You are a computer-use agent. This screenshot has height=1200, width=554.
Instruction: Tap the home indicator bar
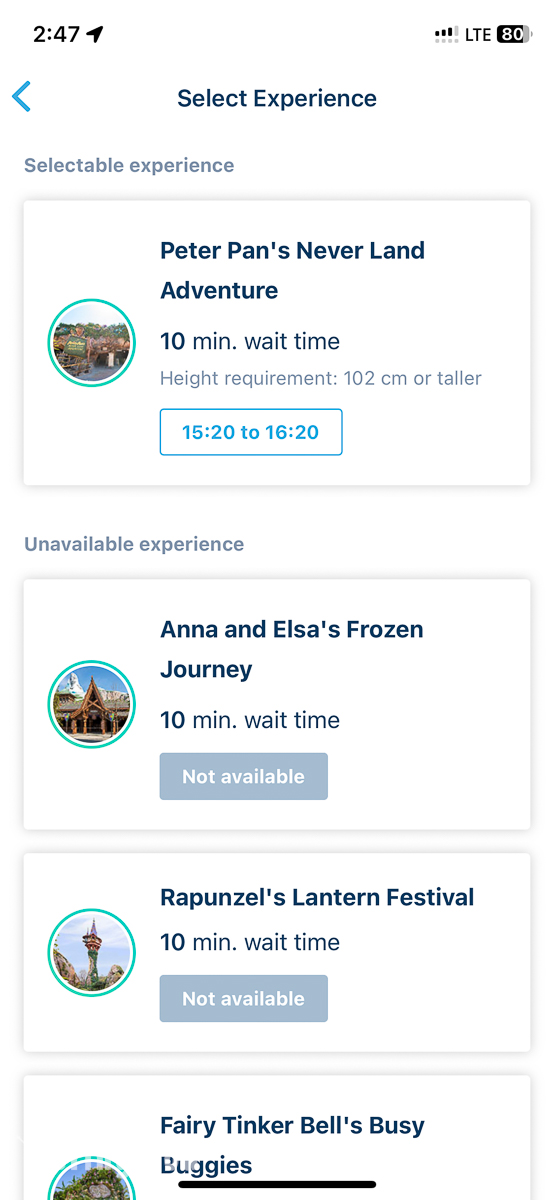click(x=277, y=1184)
